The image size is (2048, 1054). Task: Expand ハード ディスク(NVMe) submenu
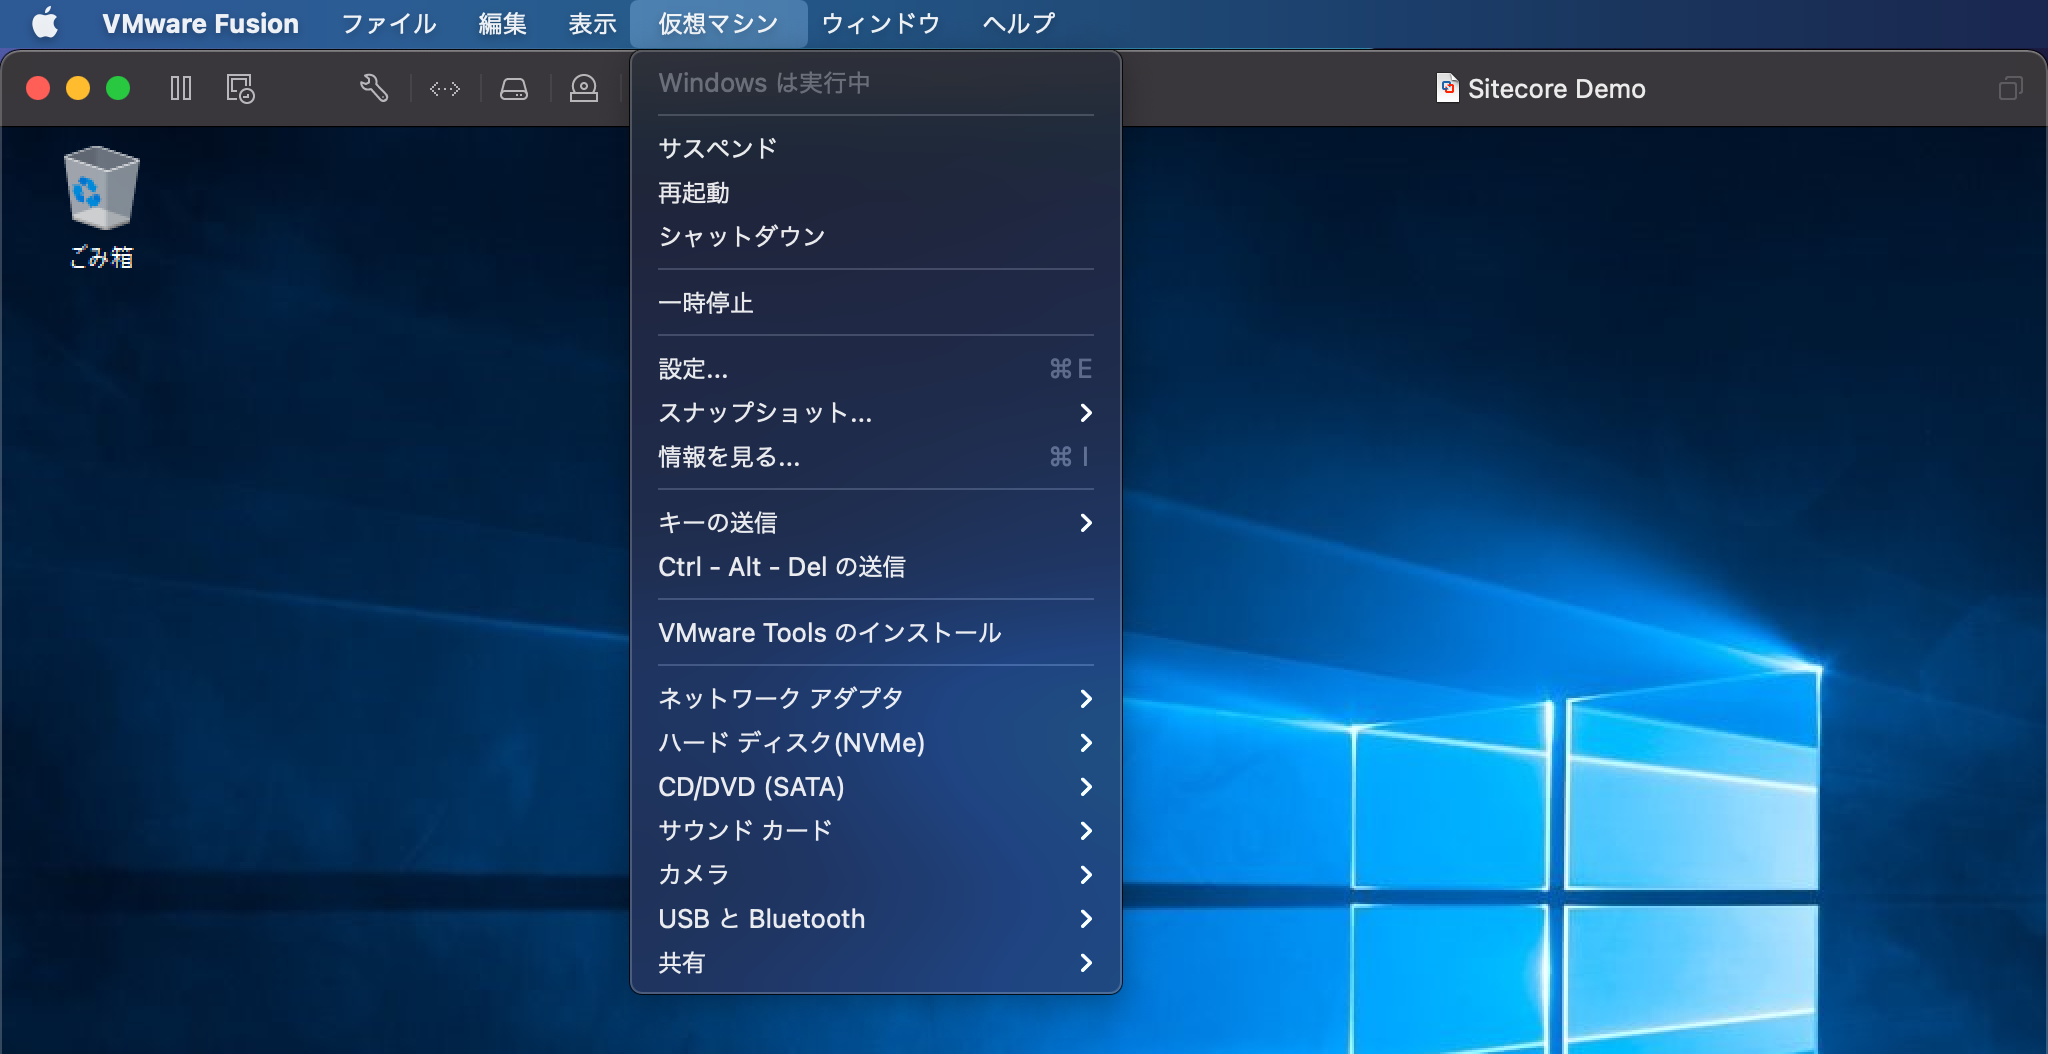pyautogui.click(x=875, y=742)
